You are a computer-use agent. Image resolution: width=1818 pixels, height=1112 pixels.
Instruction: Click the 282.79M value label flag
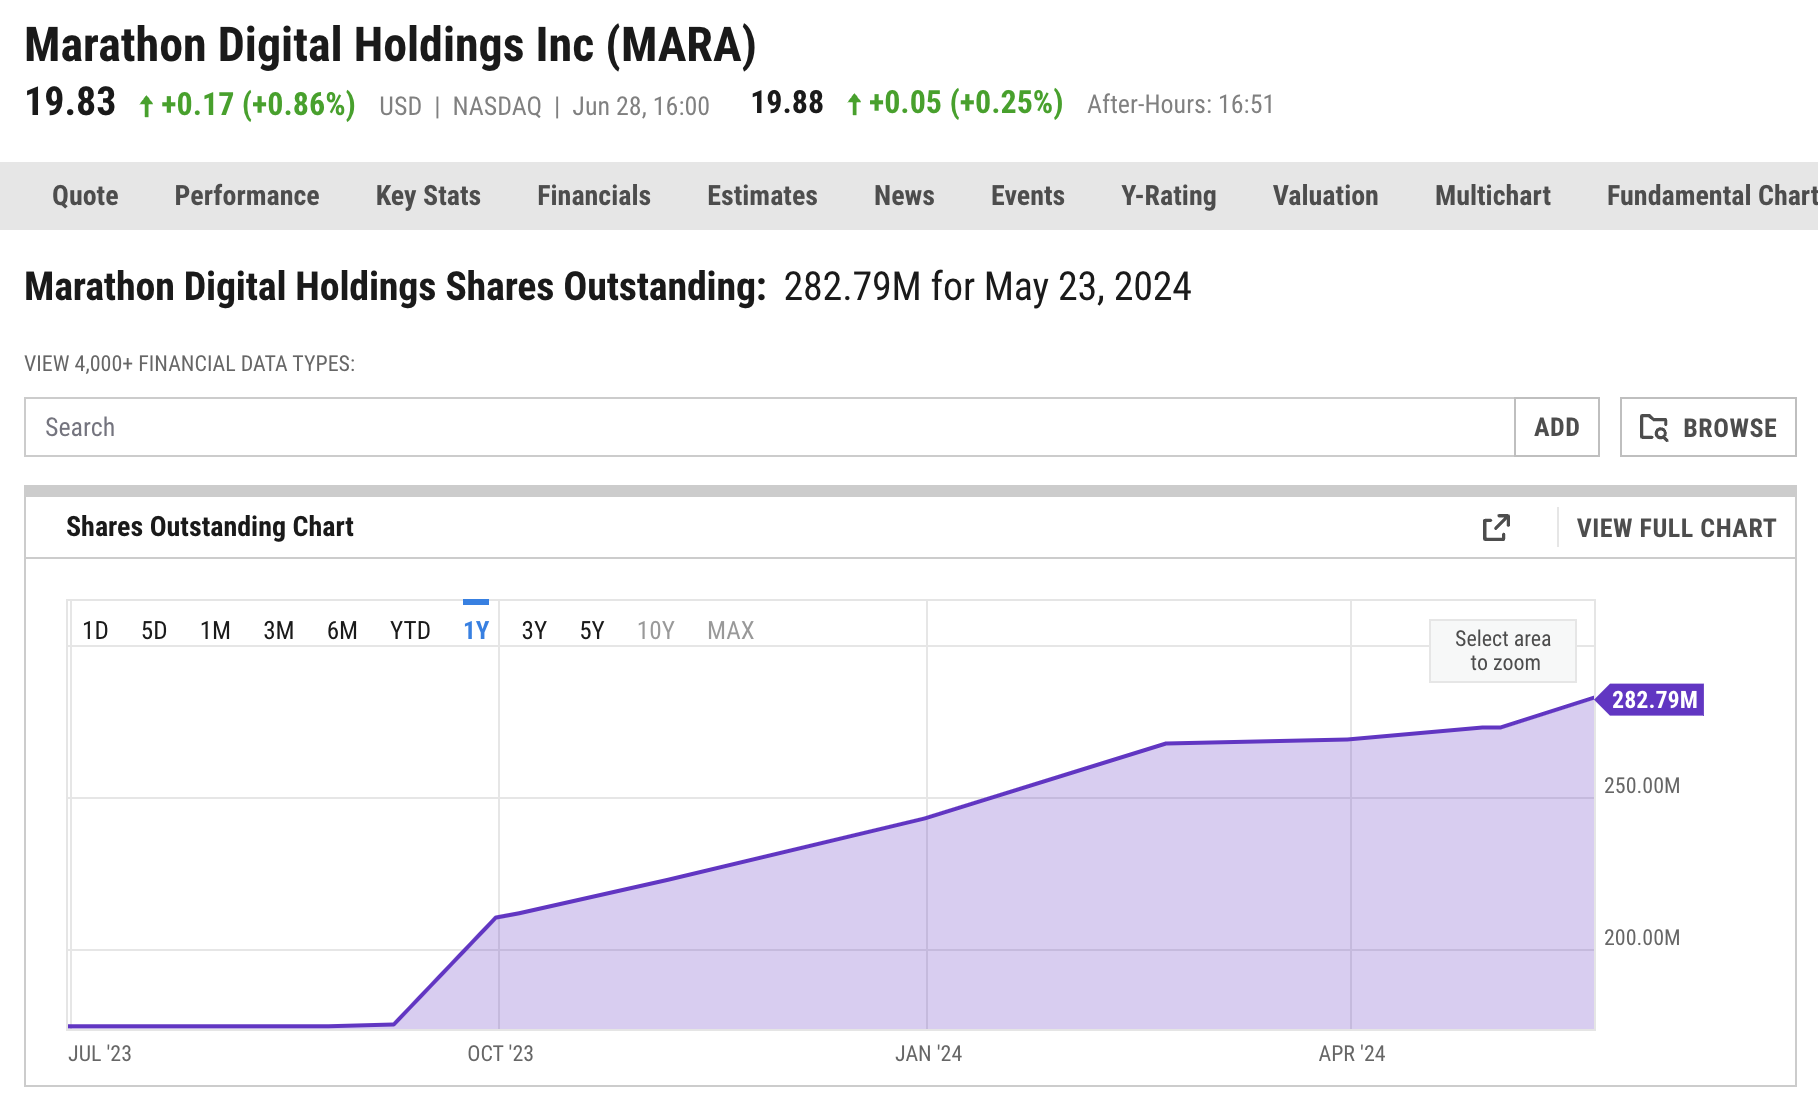[1654, 700]
